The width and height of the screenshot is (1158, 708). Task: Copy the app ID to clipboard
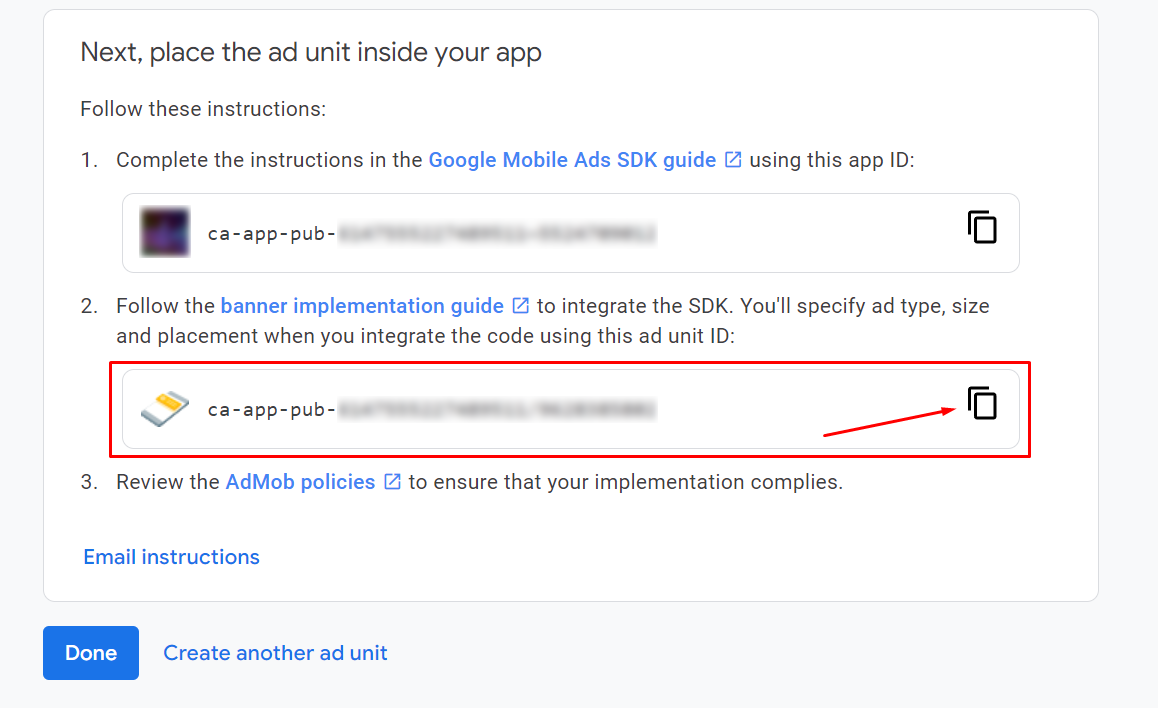coord(982,228)
